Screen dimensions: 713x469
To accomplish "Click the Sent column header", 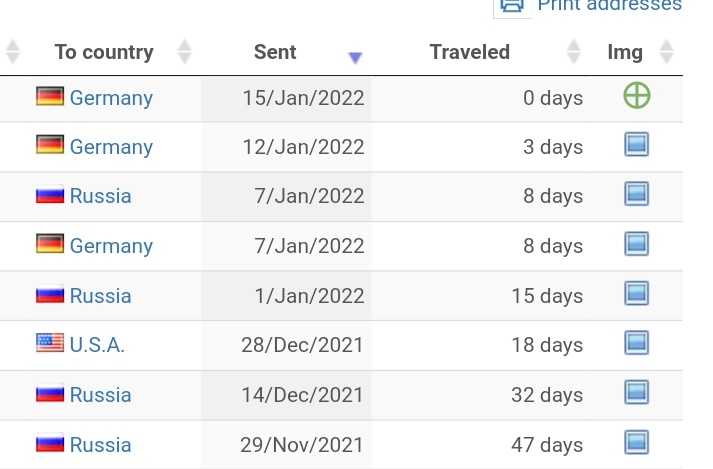I will click(x=275, y=52).
